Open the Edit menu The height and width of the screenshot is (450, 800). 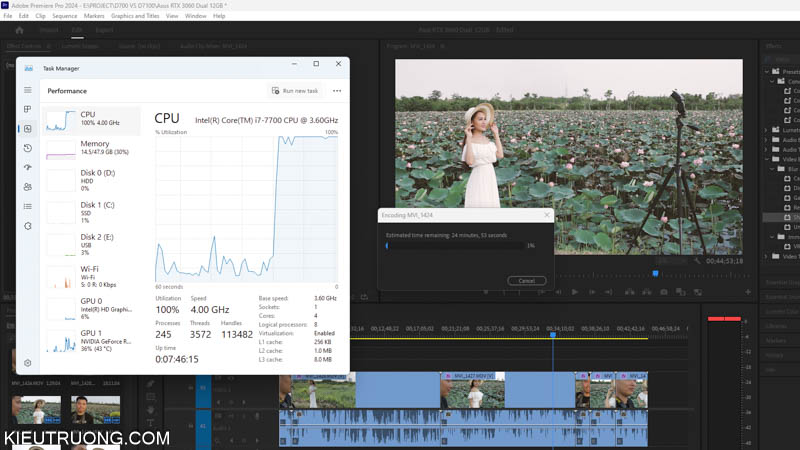coord(23,16)
